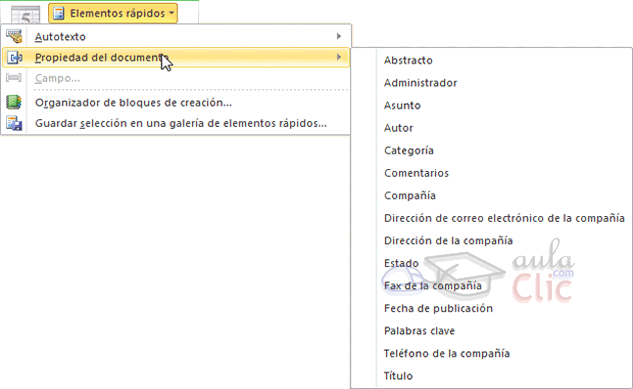This screenshot has height=389, width=633.
Task: Click the Organizador de bloques green icon
Action: [x=14, y=102]
